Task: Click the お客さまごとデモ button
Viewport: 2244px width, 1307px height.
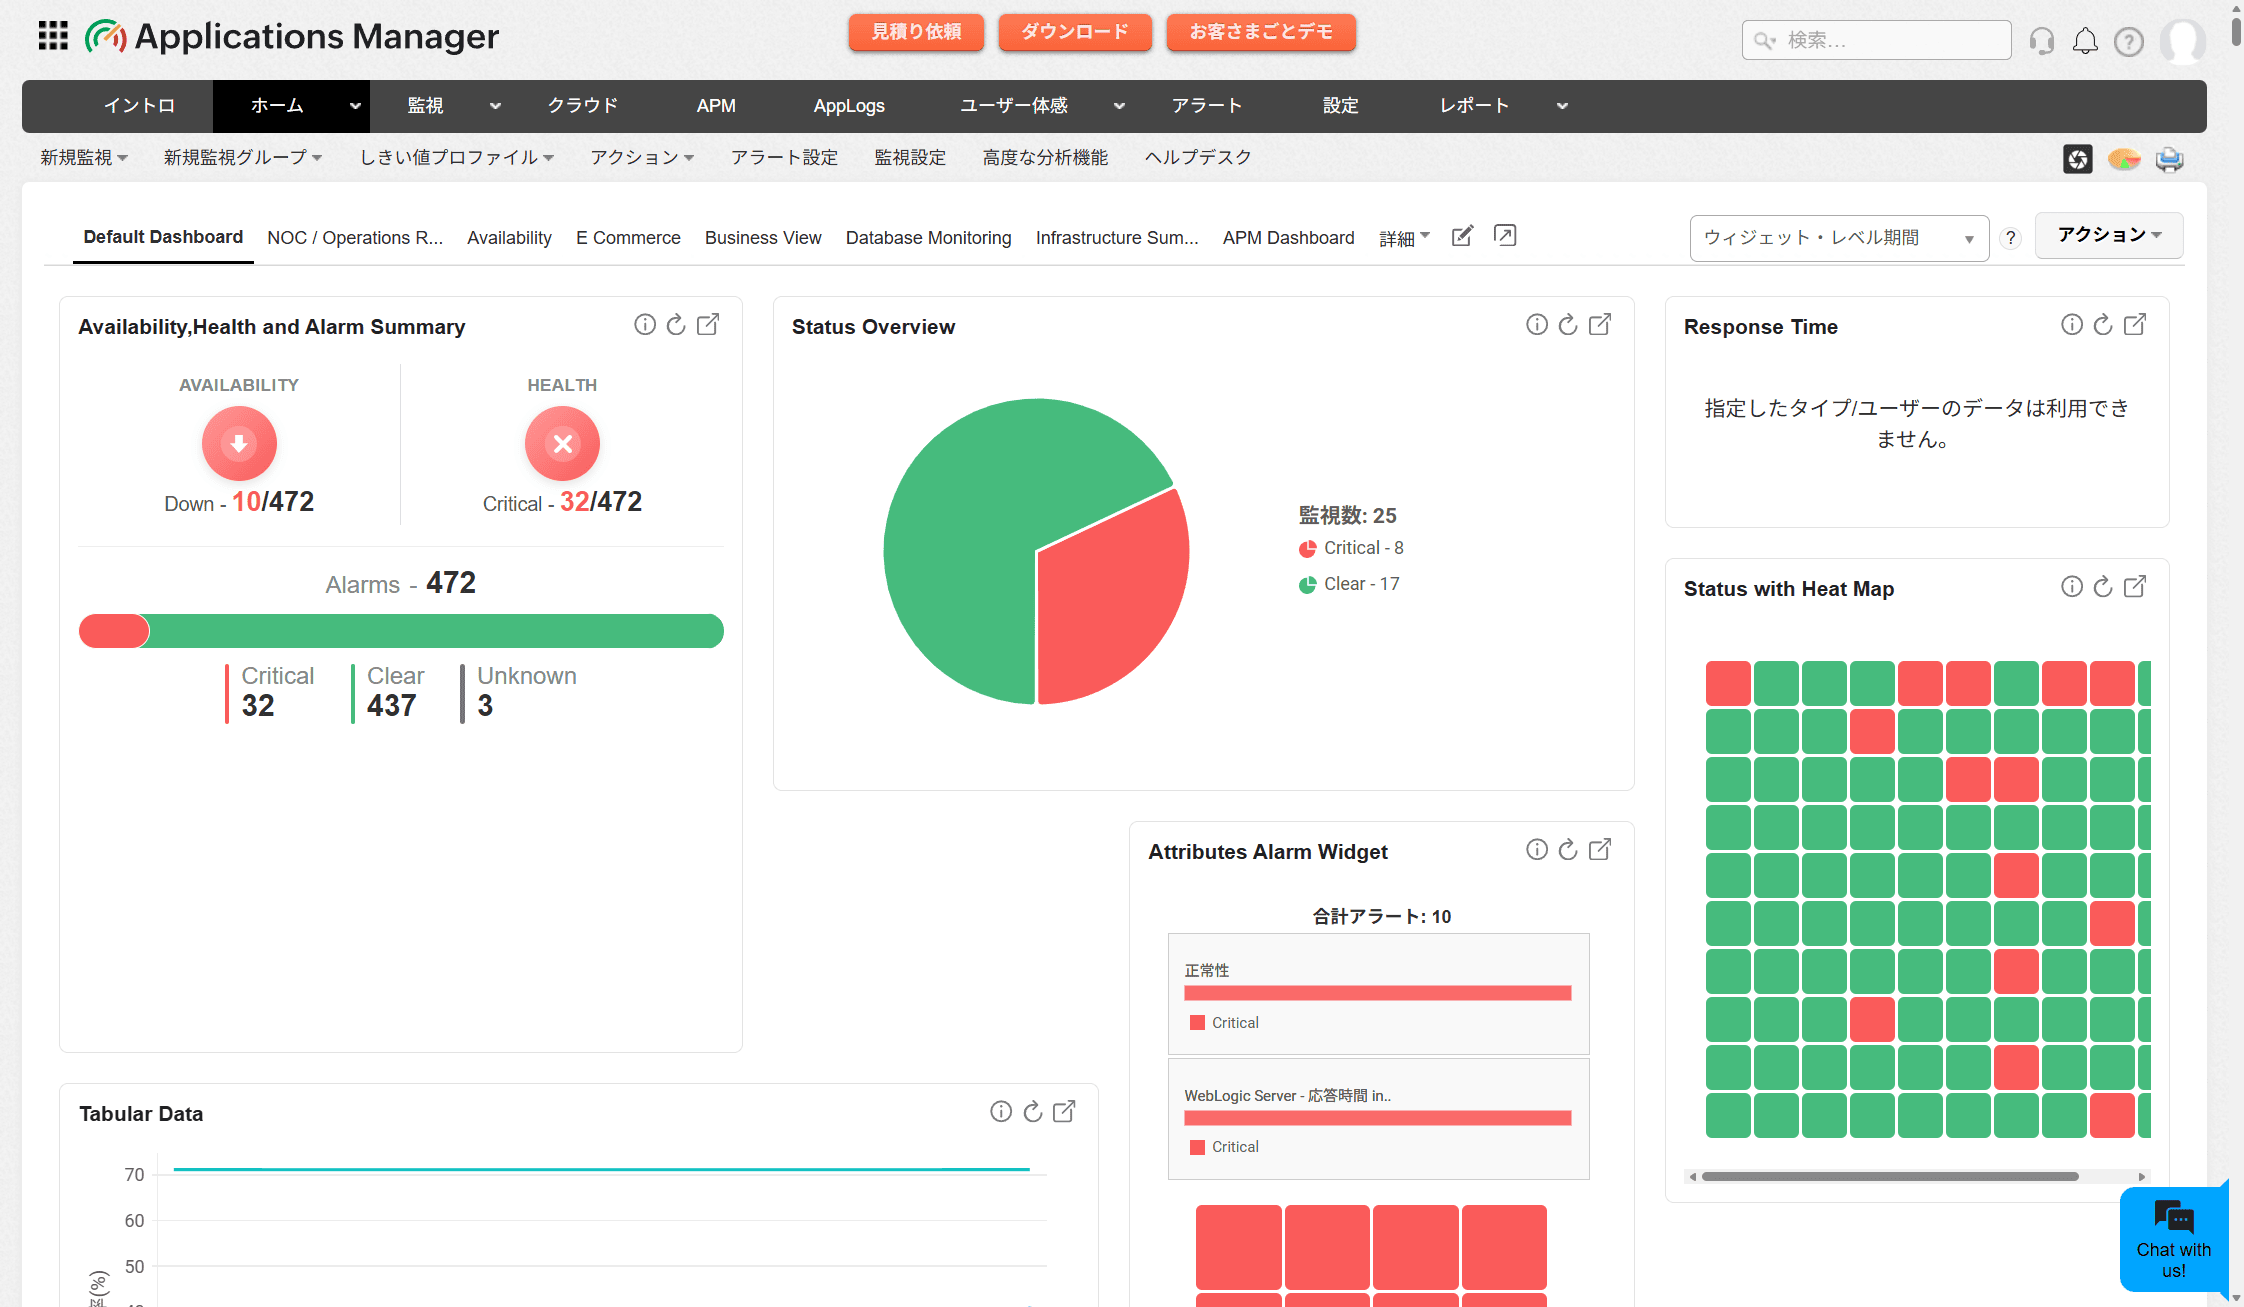Action: tap(1261, 32)
